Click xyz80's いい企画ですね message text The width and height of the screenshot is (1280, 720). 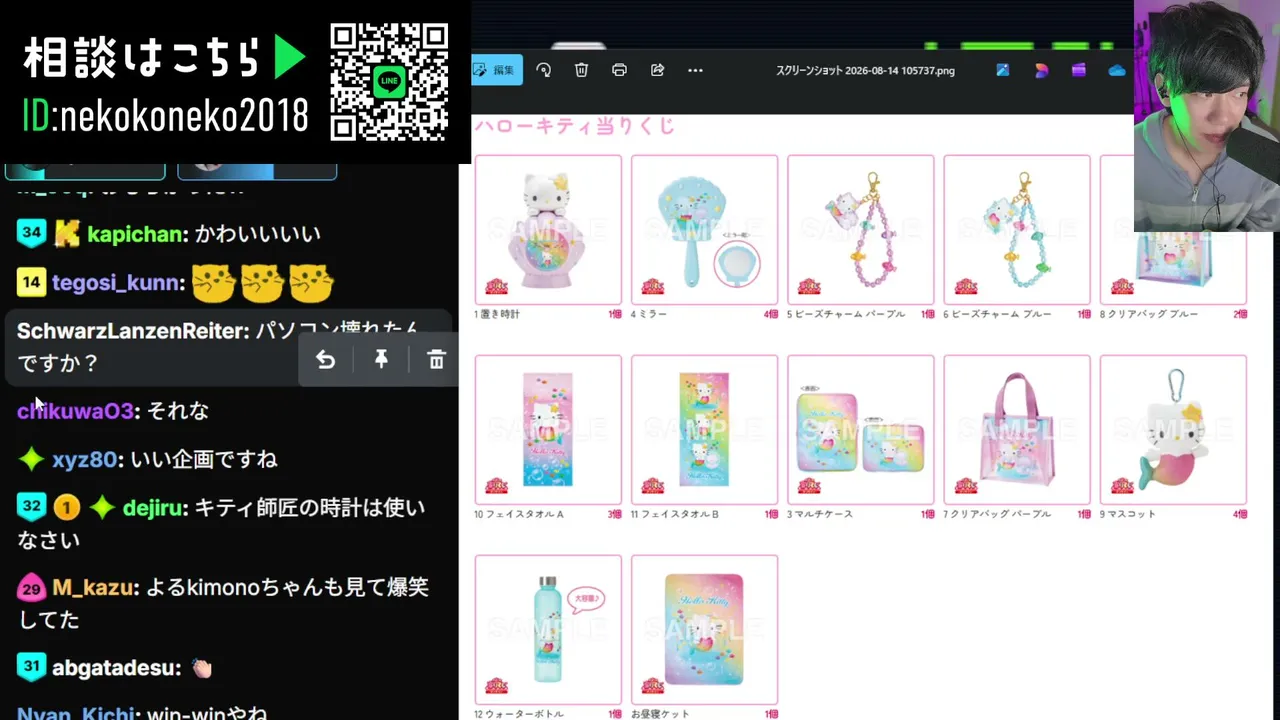point(204,460)
